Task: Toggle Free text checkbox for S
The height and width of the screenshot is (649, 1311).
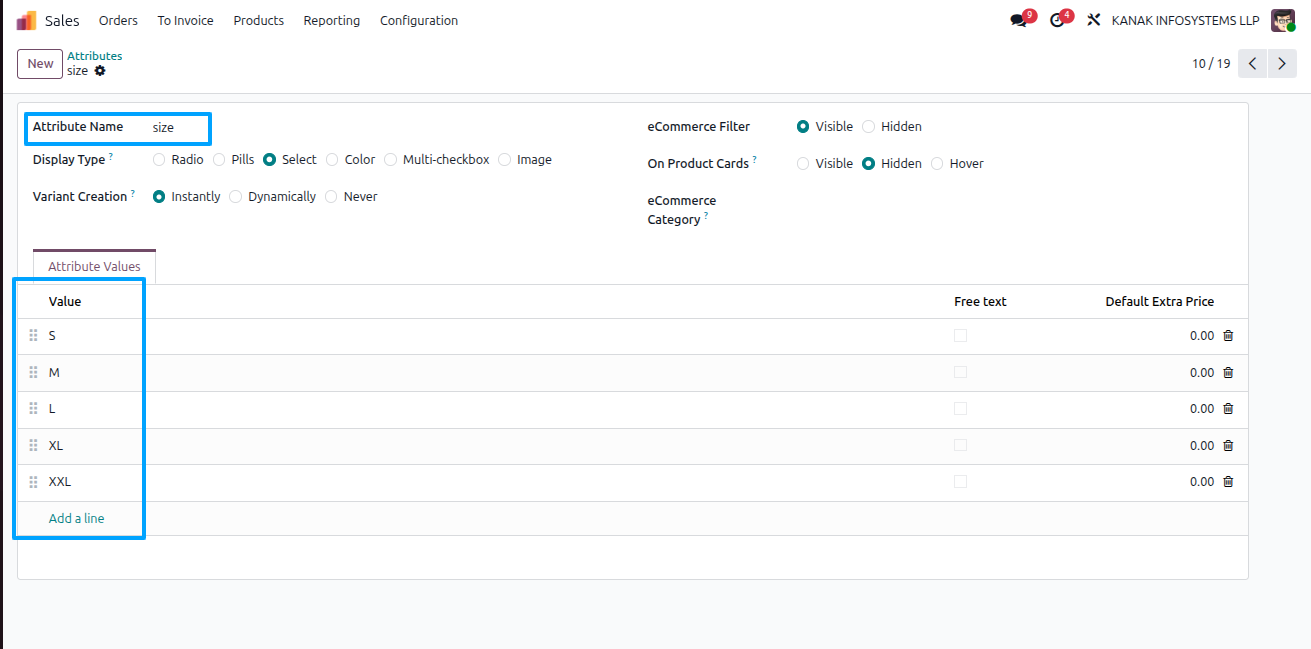Action: (x=961, y=336)
